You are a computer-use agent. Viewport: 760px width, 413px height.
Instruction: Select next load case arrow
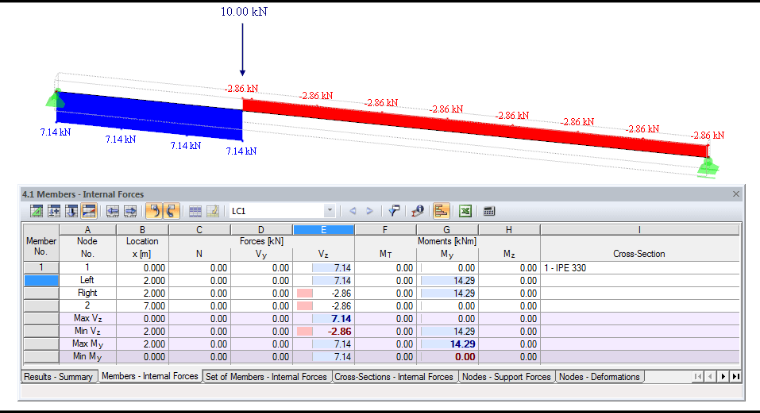[369, 211]
